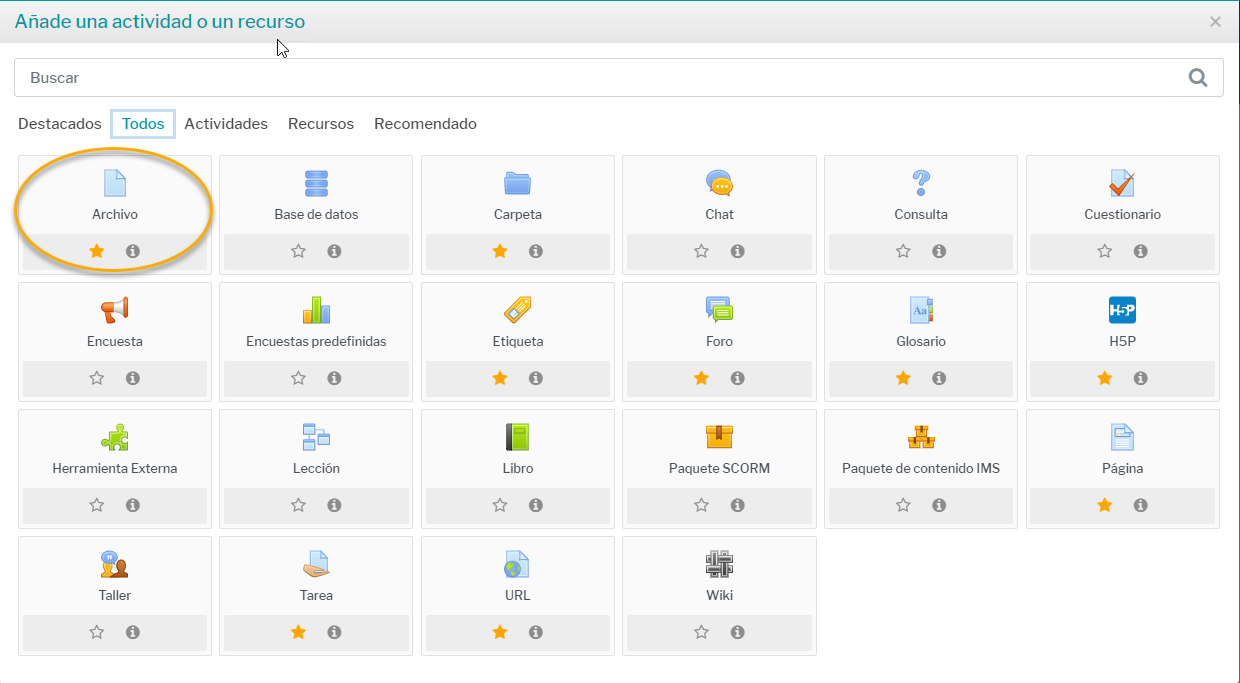Star the Chat activity as favorite

click(701, 251)
